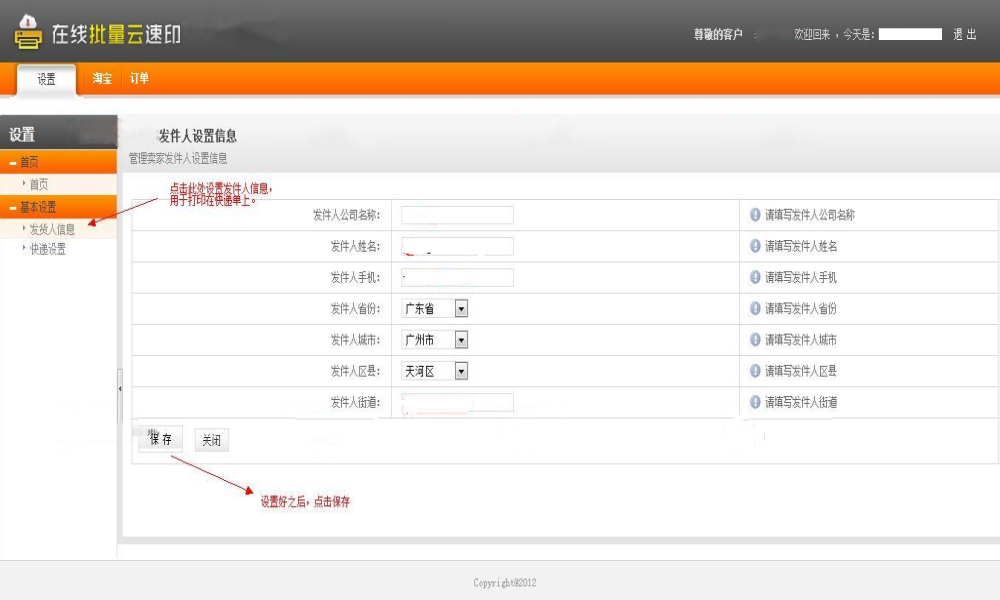Click 退出 to log out
This screenshot has height=600, width=1000.
(x=964, y=34)
